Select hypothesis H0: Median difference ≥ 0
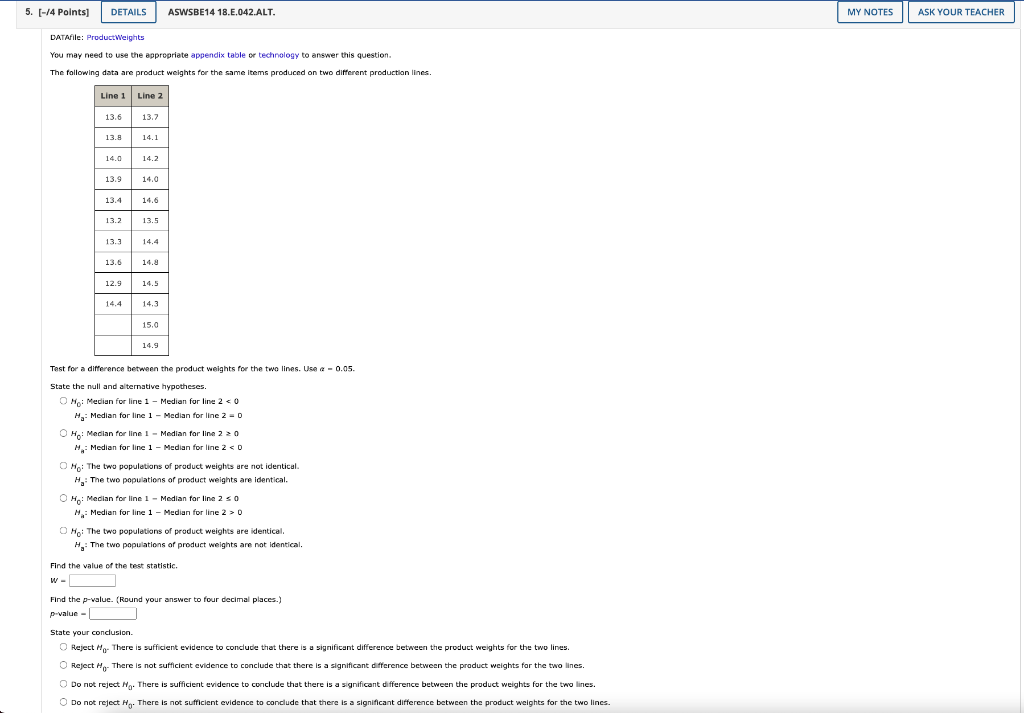 pos(63,433)
